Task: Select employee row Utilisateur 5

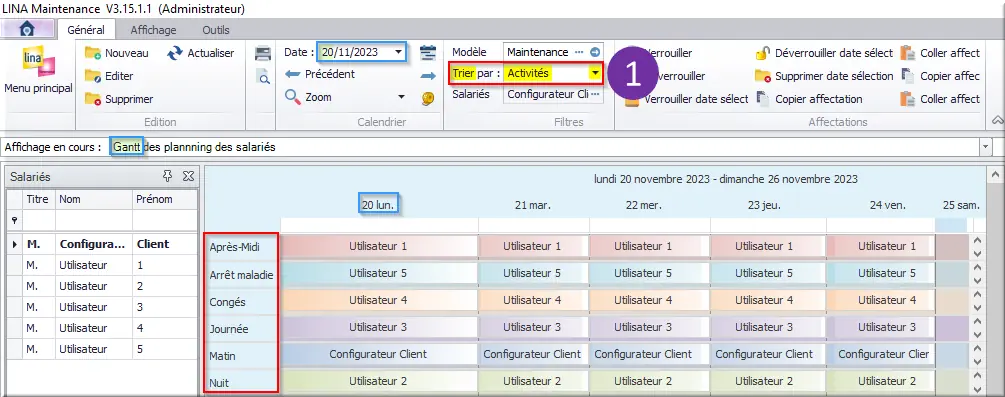Action: tap(101, 350)
